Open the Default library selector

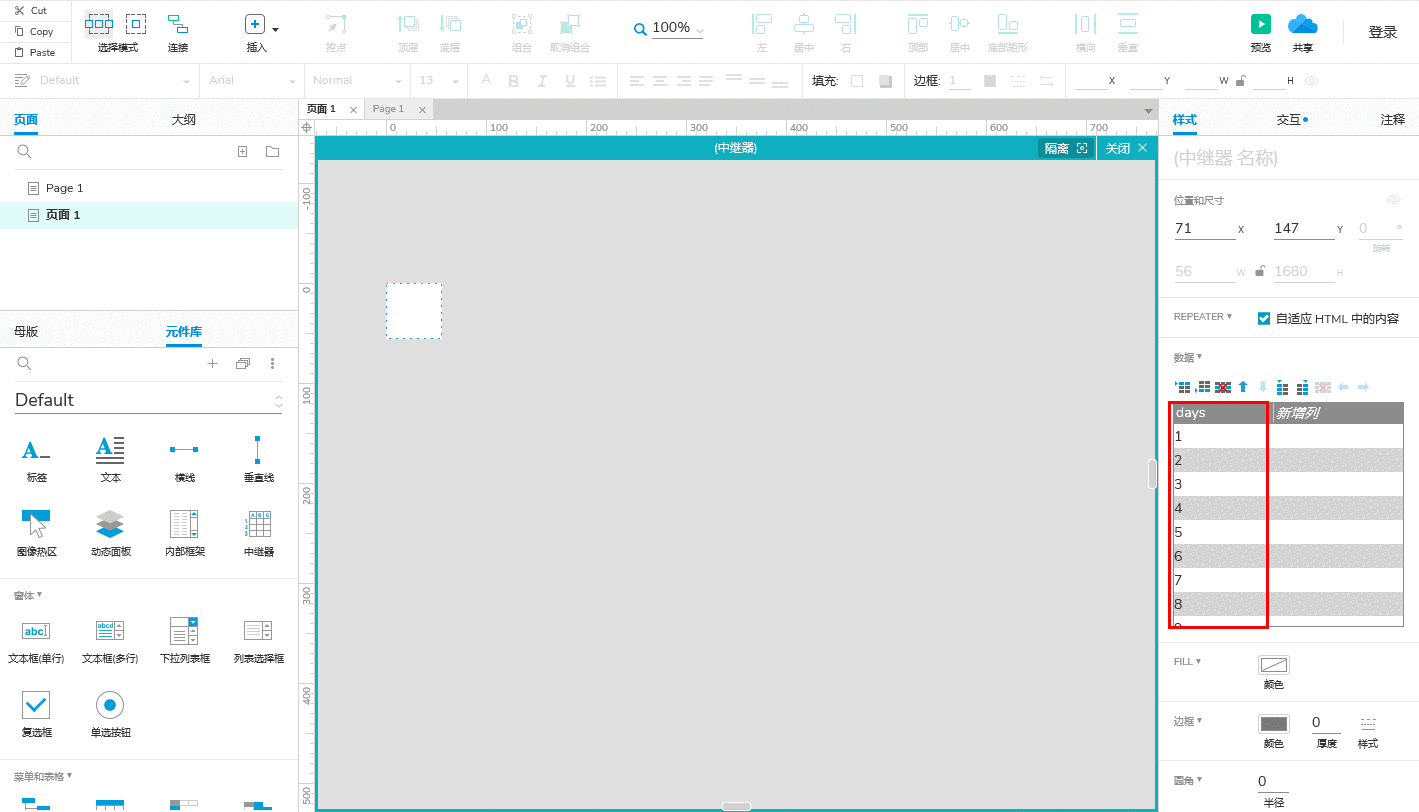click(149, 400)
